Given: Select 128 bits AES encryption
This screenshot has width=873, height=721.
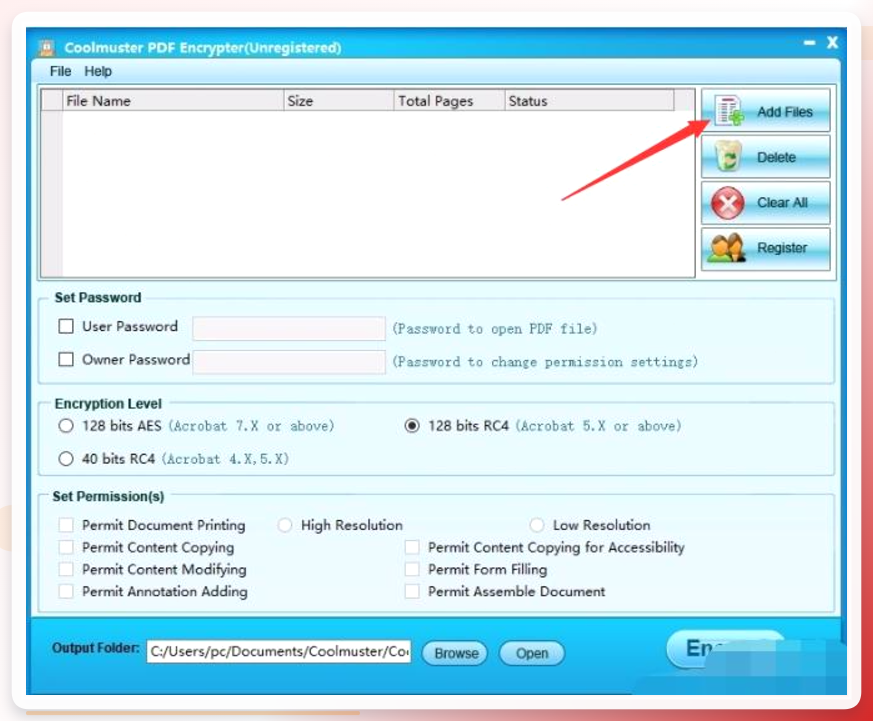Looking at the screenshot, I should click(66, 426).
